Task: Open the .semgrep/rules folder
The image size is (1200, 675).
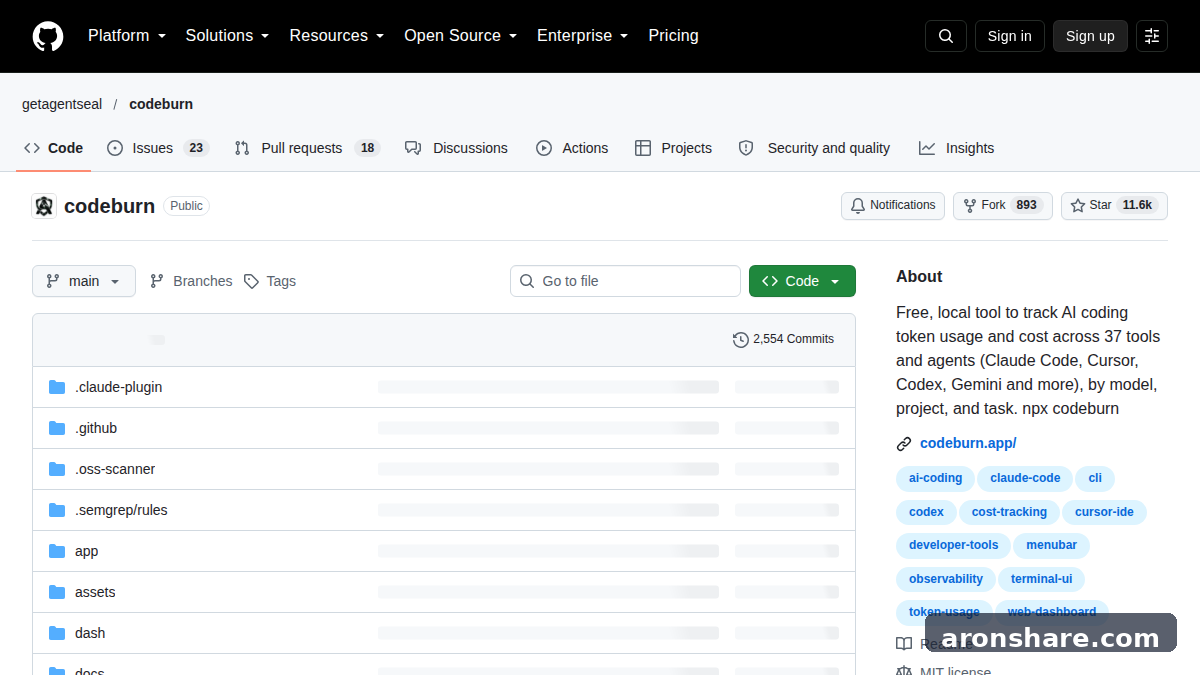Action: 121,510
